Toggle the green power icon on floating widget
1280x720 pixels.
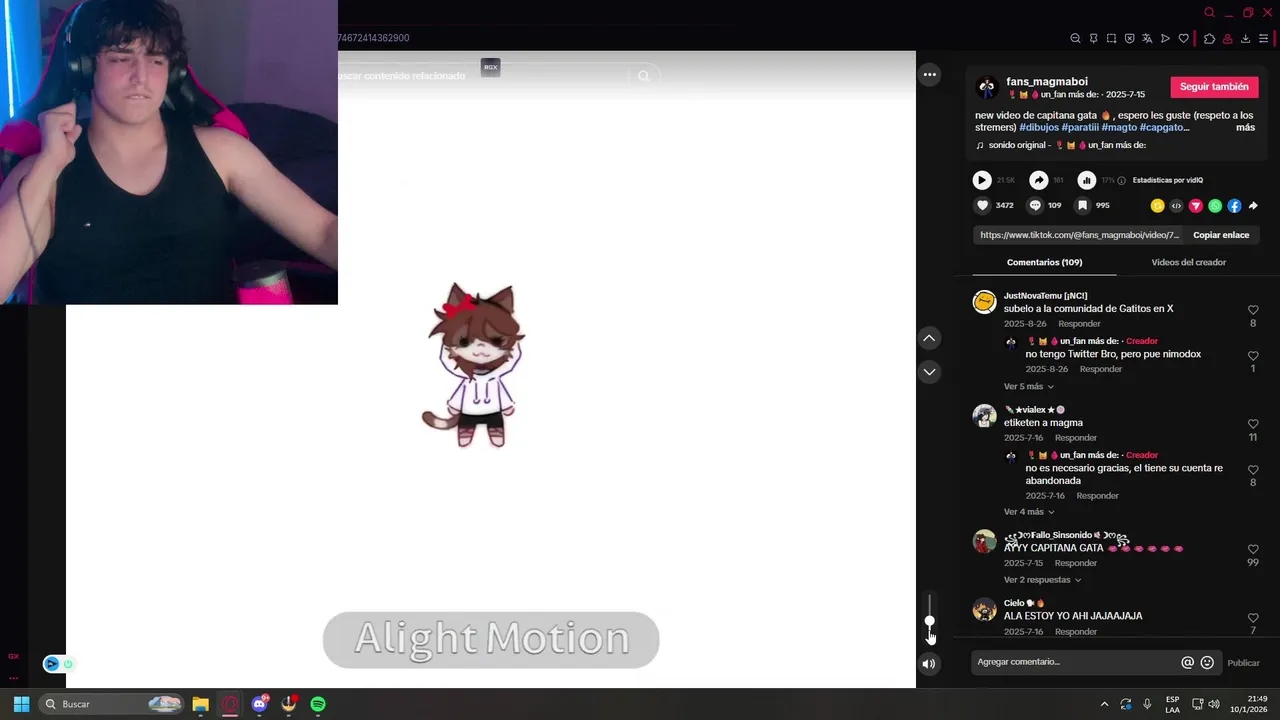coord(68,664)
